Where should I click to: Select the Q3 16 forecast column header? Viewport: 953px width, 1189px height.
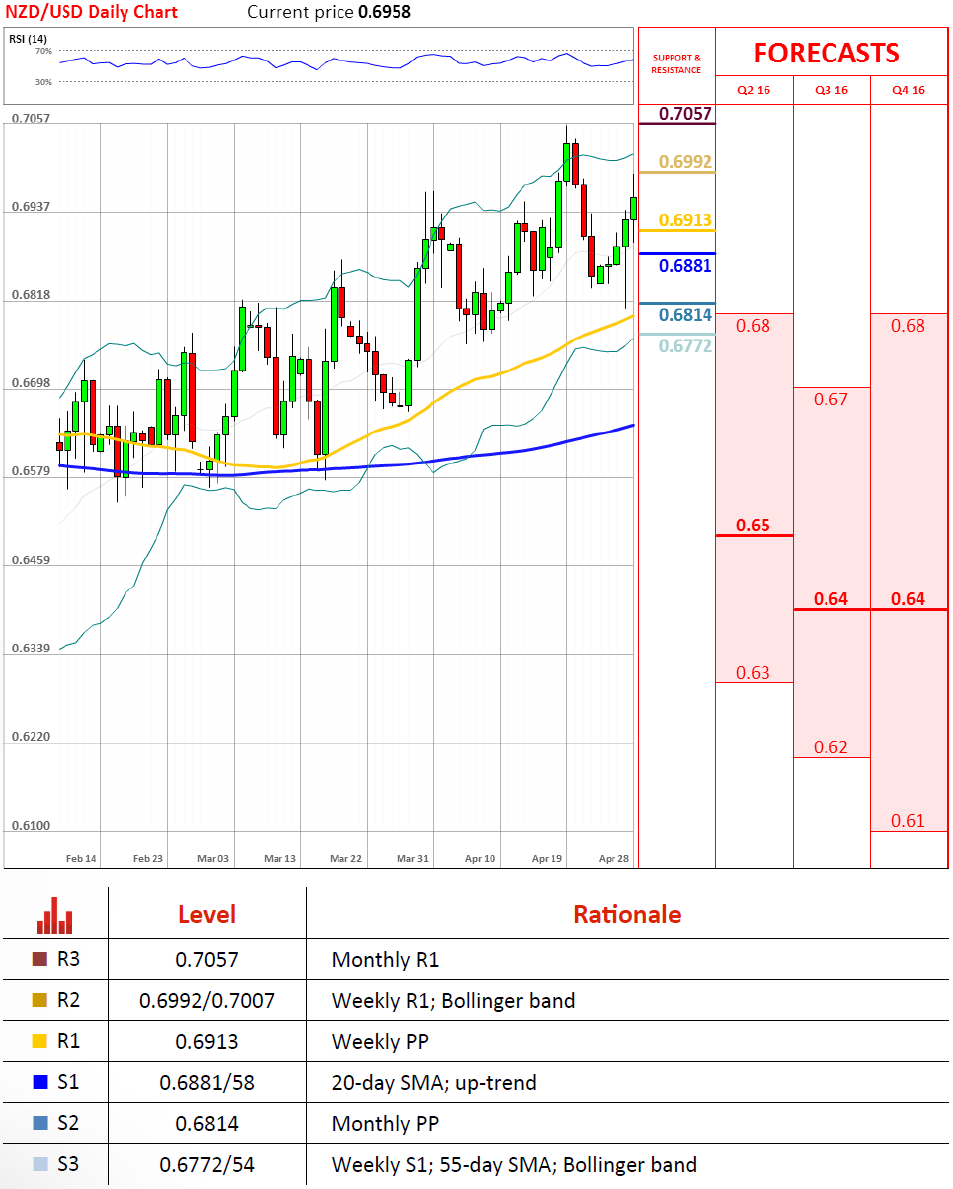coord(831,90)
